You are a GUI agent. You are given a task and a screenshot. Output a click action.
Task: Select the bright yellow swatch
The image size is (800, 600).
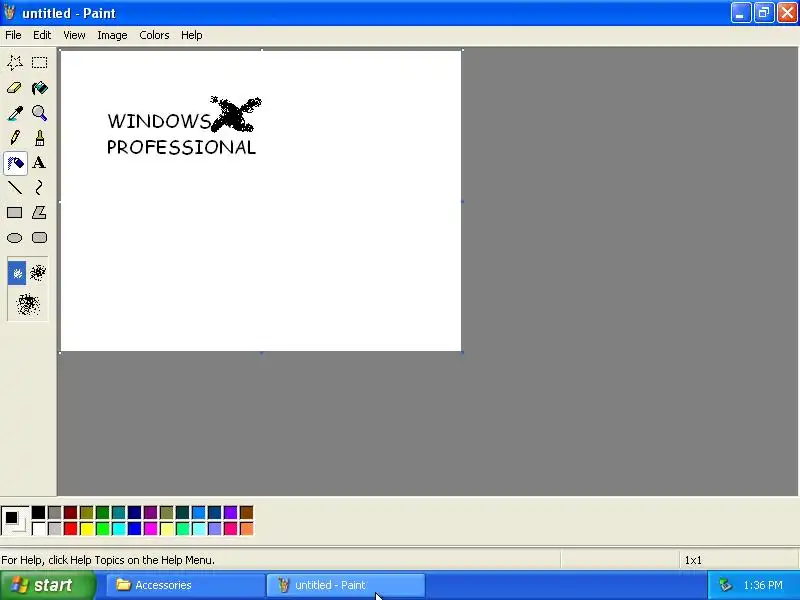87,528
